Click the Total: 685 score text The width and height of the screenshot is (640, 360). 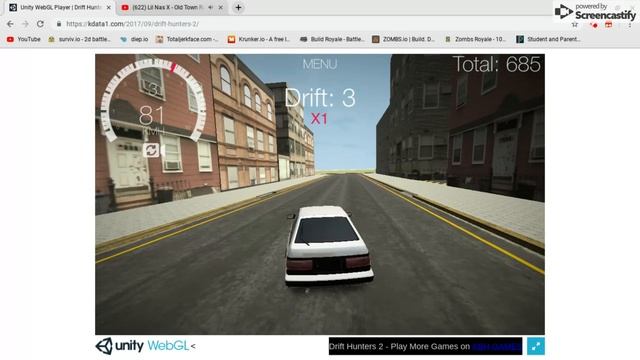497,64
